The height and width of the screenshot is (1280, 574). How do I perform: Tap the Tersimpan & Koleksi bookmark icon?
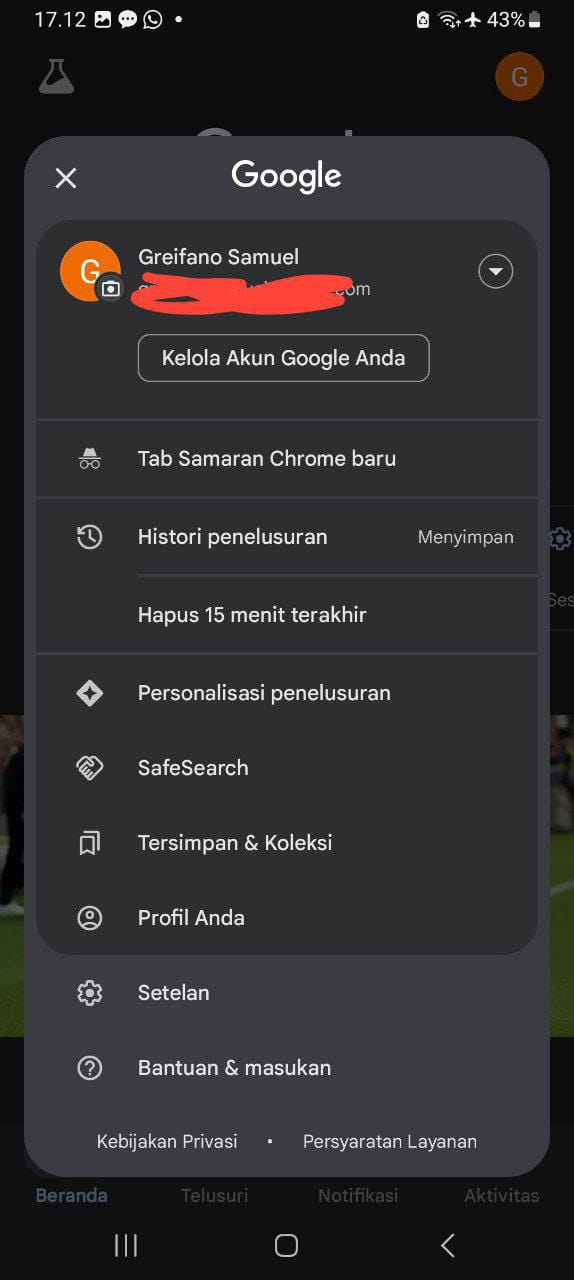[90, 843]
